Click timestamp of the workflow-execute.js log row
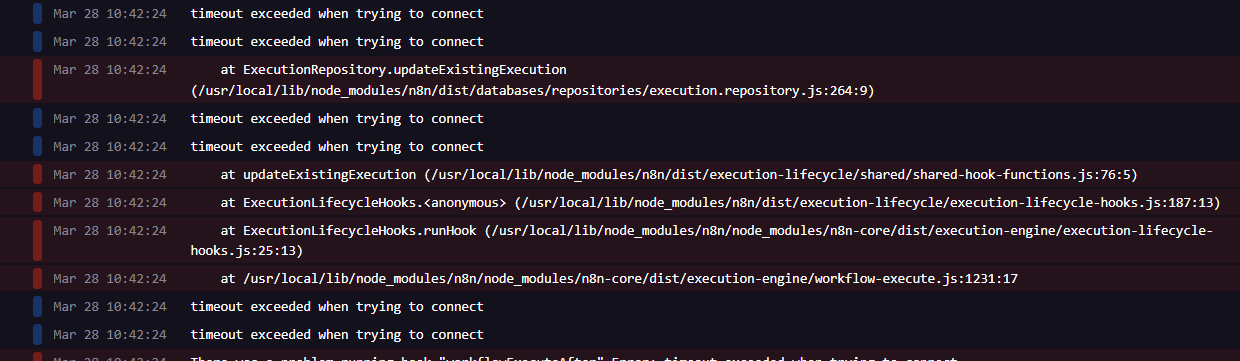Image resolution: width=1240 pixels, height=361 pixels. [110, 278]
